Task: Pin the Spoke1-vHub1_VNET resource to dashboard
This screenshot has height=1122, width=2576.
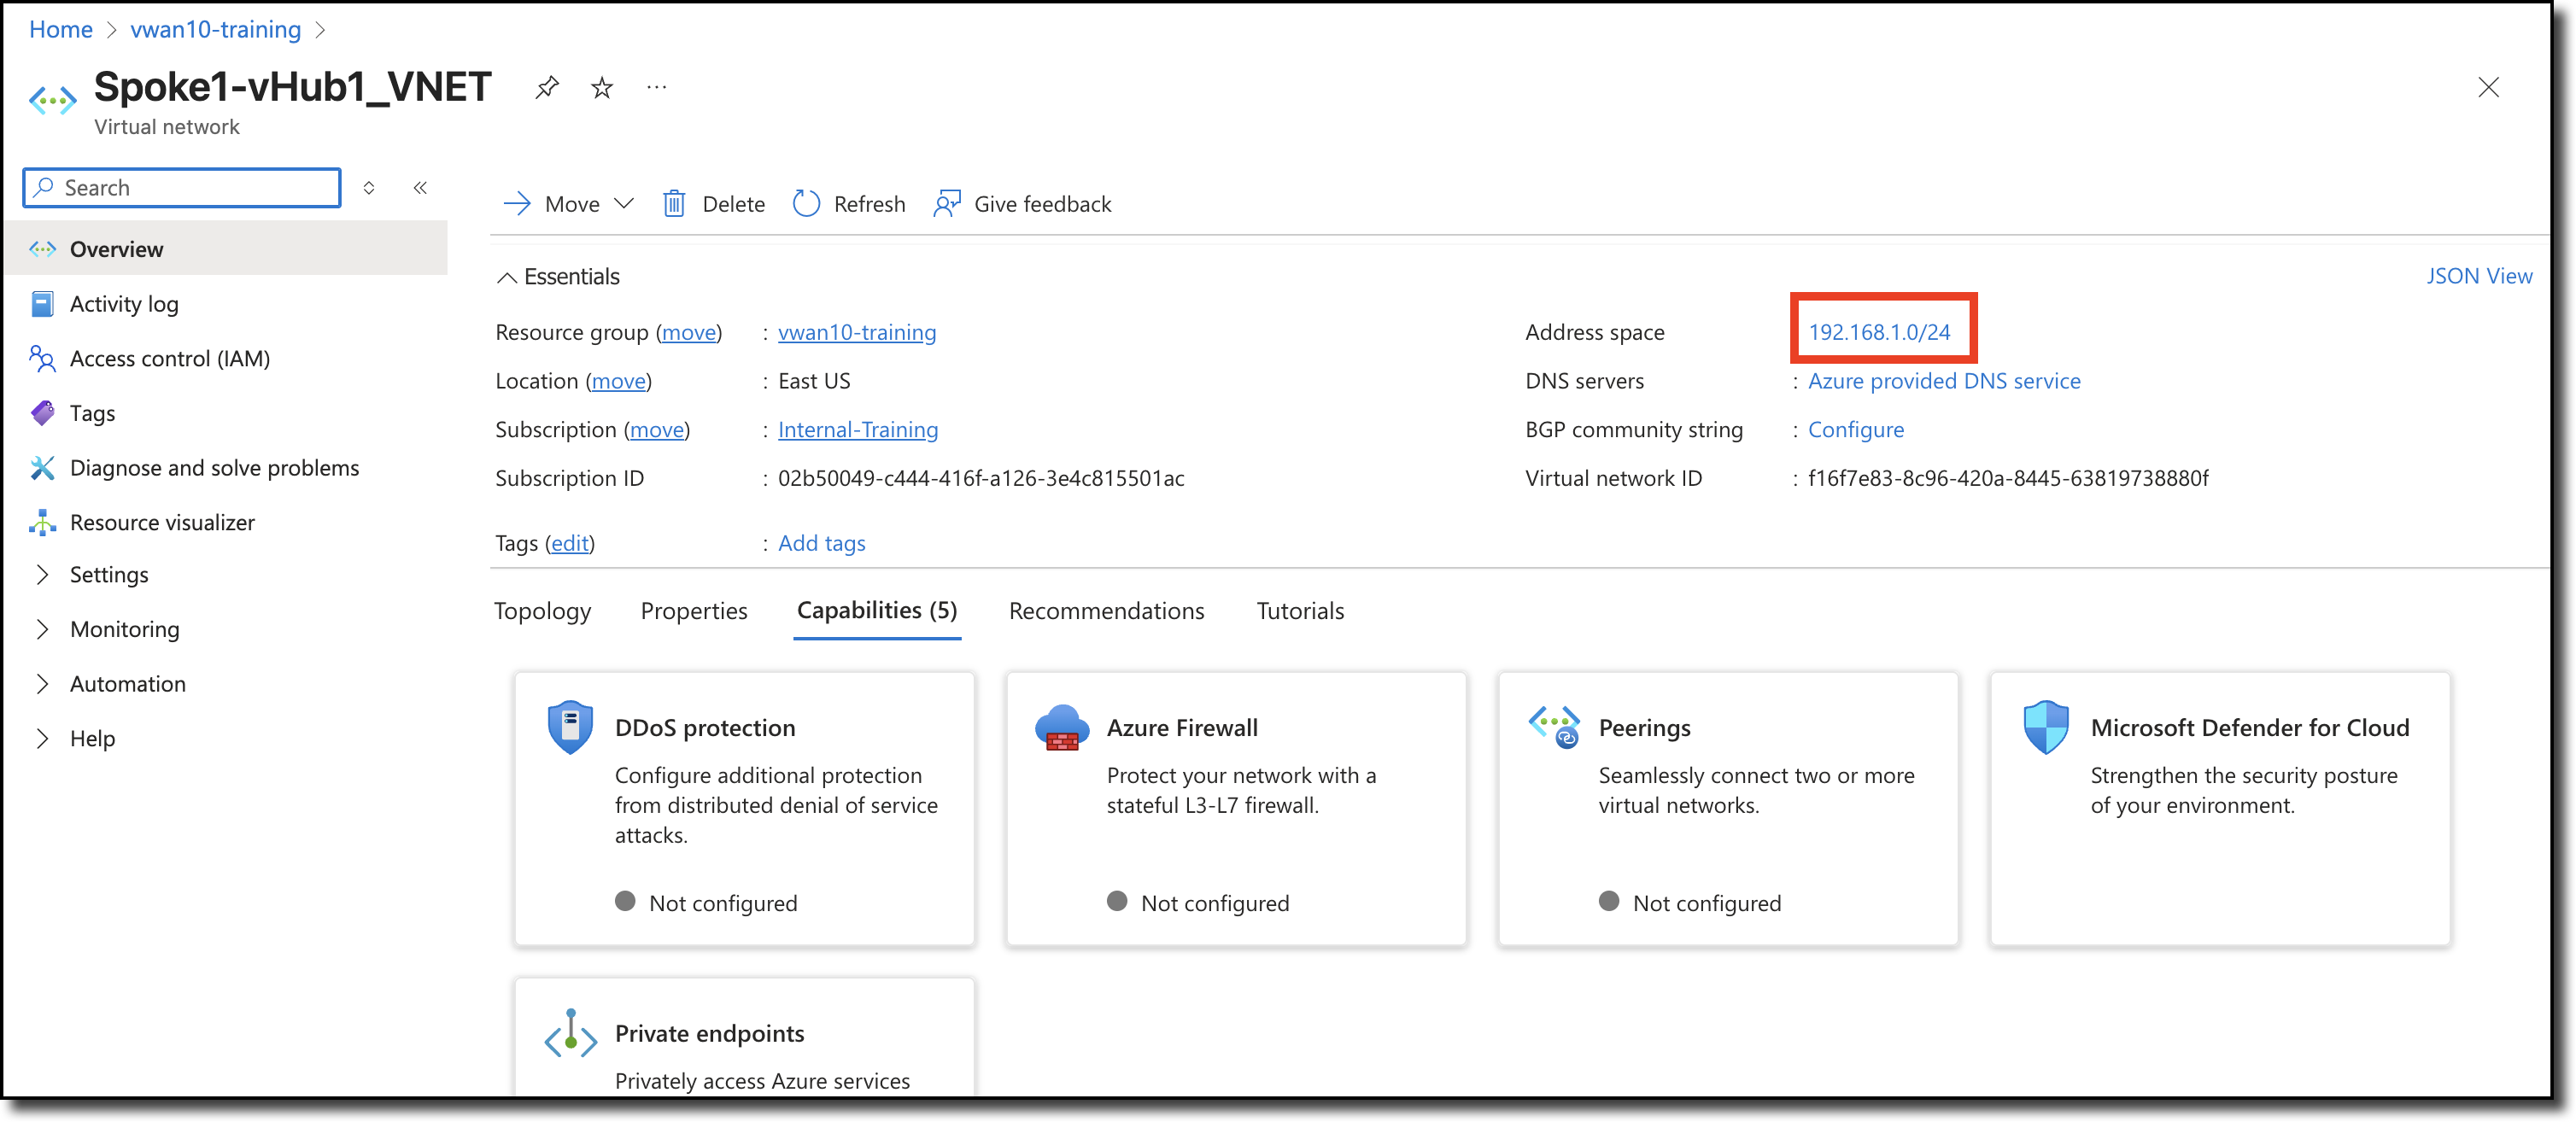Action: point(546,88)
